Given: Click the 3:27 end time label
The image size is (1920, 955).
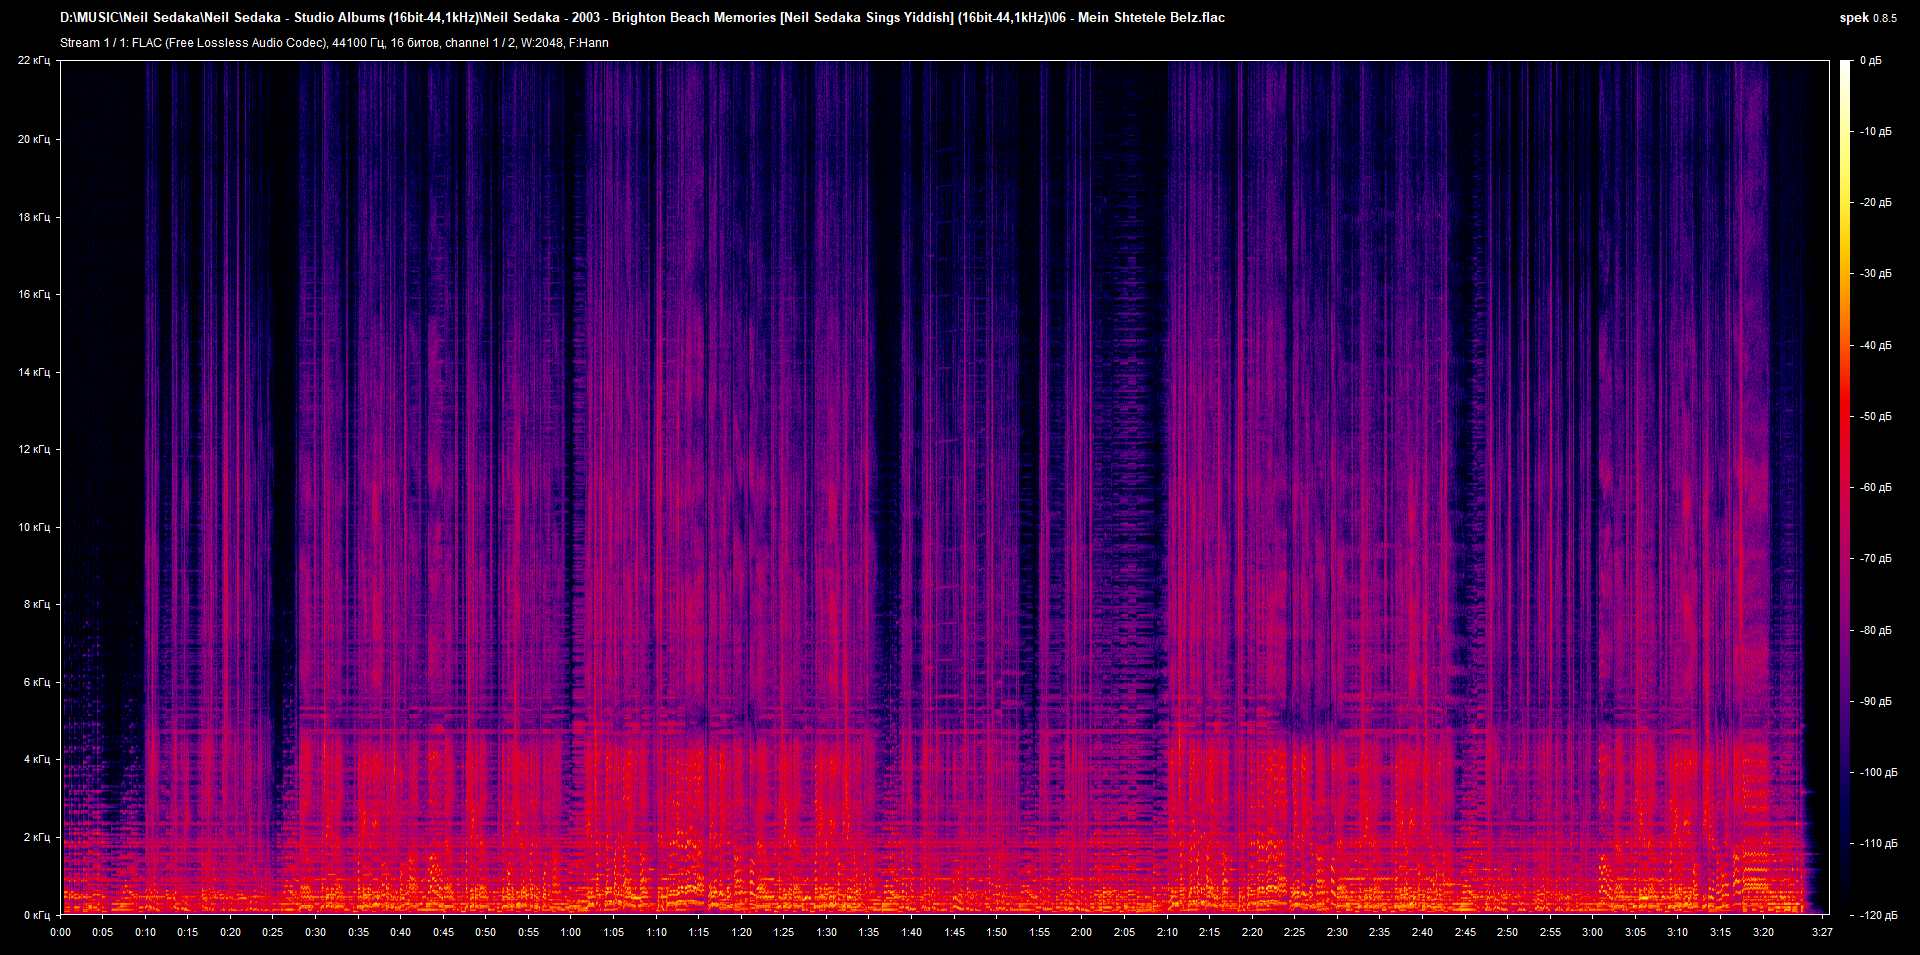Looking at the screenshot, I should [1822, 932].
